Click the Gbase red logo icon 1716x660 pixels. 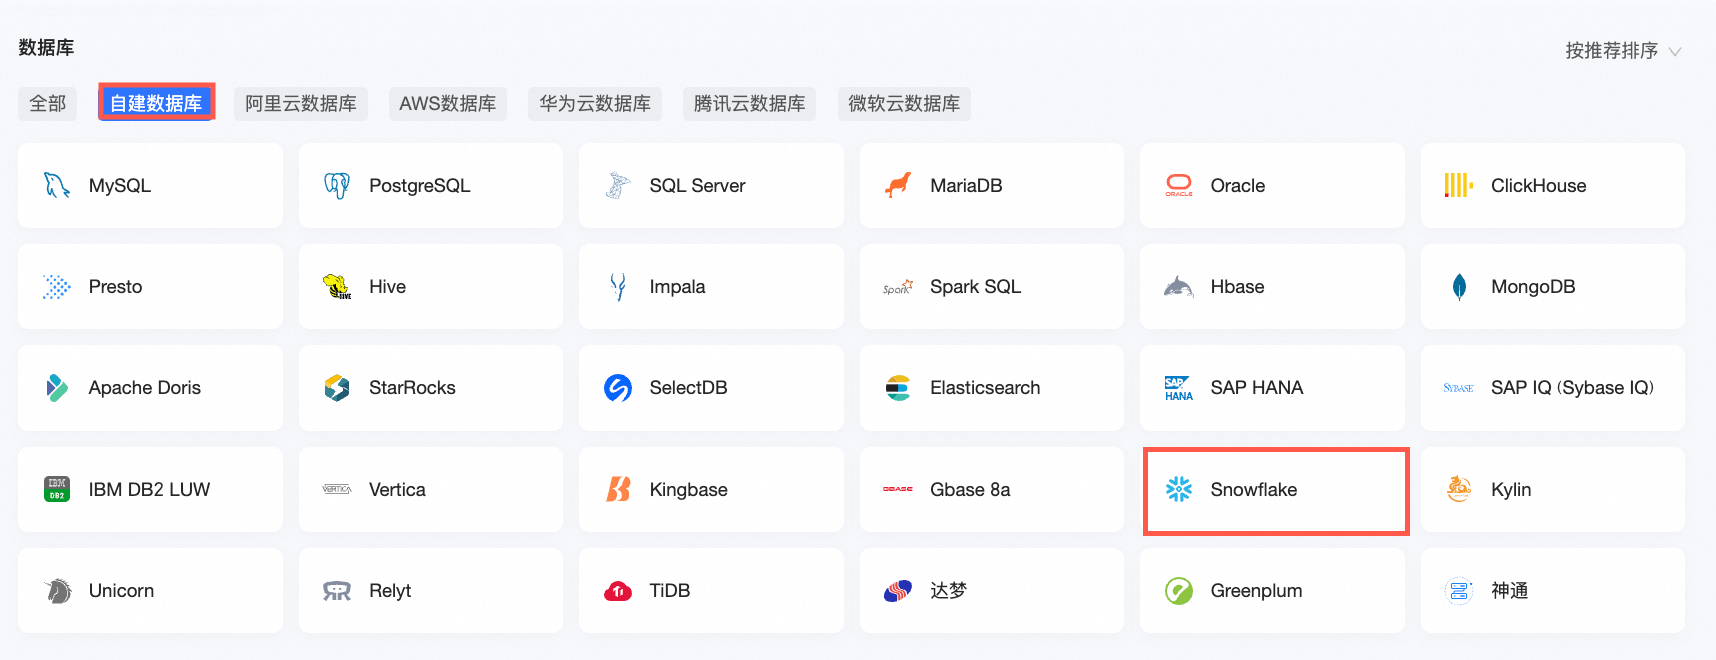898,489
